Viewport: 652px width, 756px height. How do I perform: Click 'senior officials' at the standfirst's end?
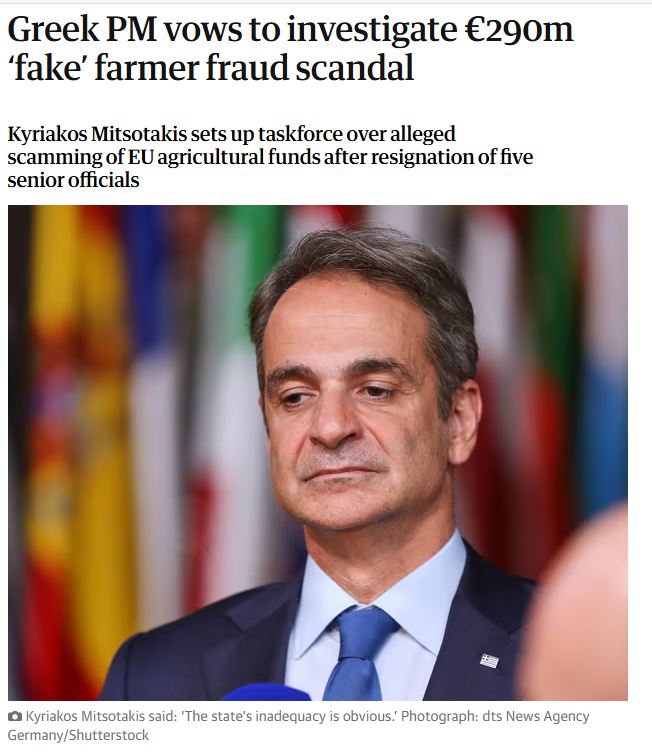[73, 180]
